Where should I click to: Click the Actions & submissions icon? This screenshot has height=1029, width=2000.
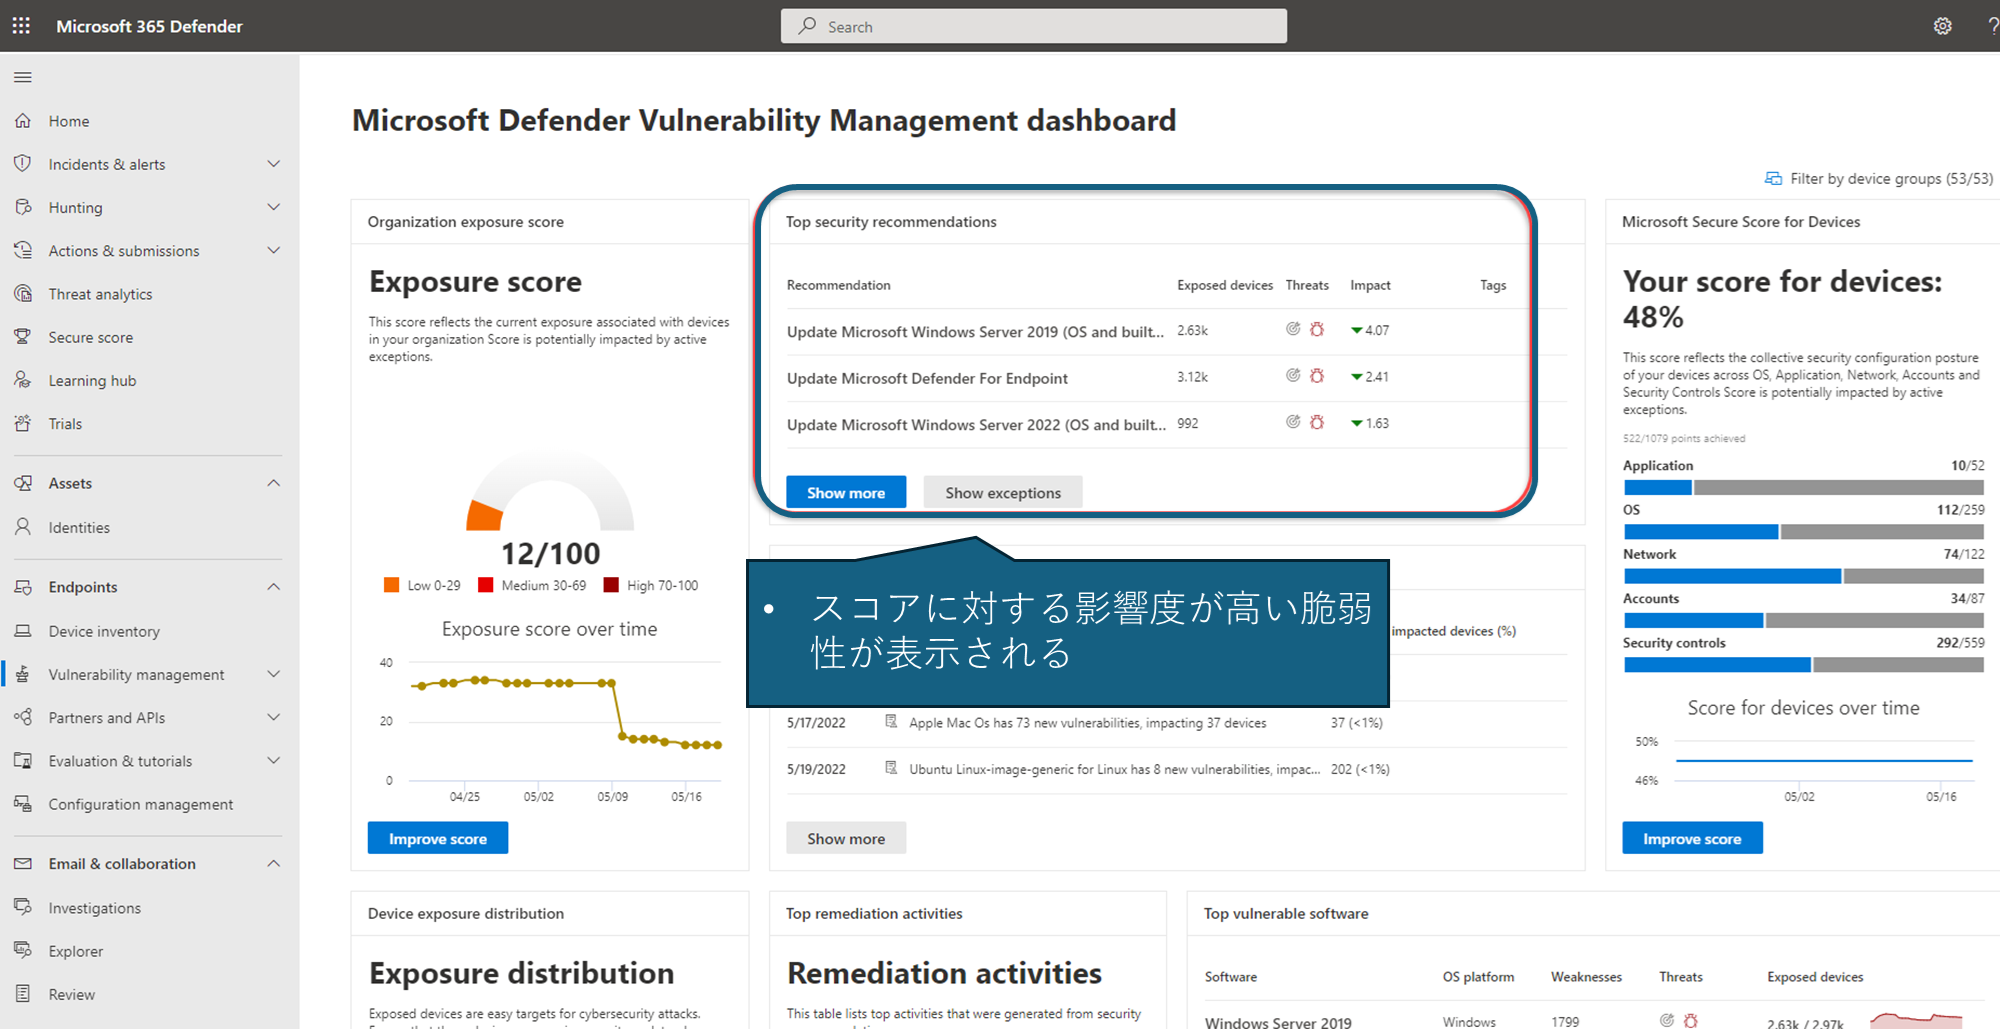(x=23, y=250)
